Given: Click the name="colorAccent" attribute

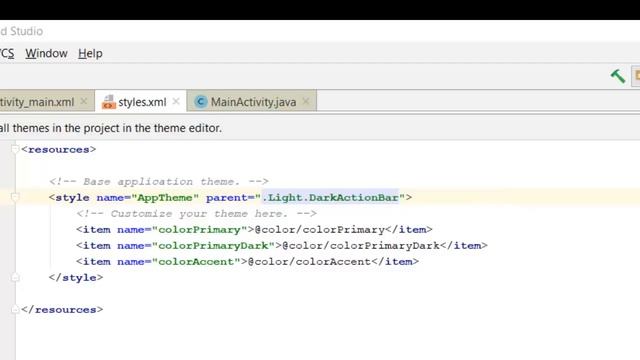Looking at the screenshot, I should click(x=179, y=262).
